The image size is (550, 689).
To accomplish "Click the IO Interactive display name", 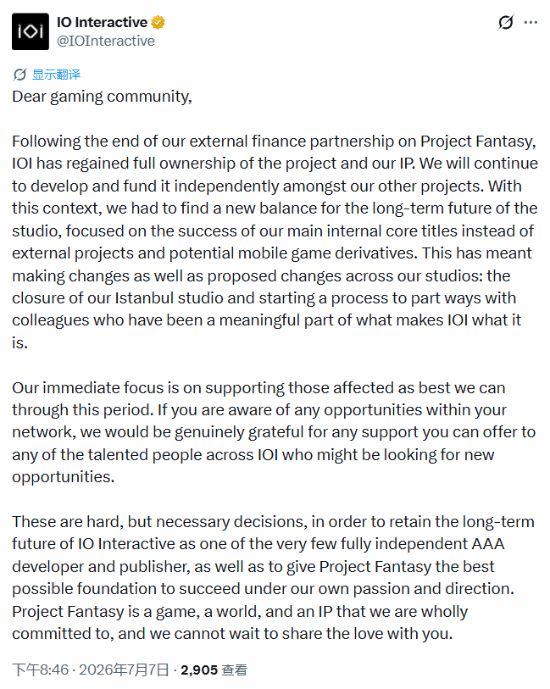I will point(102,22).
